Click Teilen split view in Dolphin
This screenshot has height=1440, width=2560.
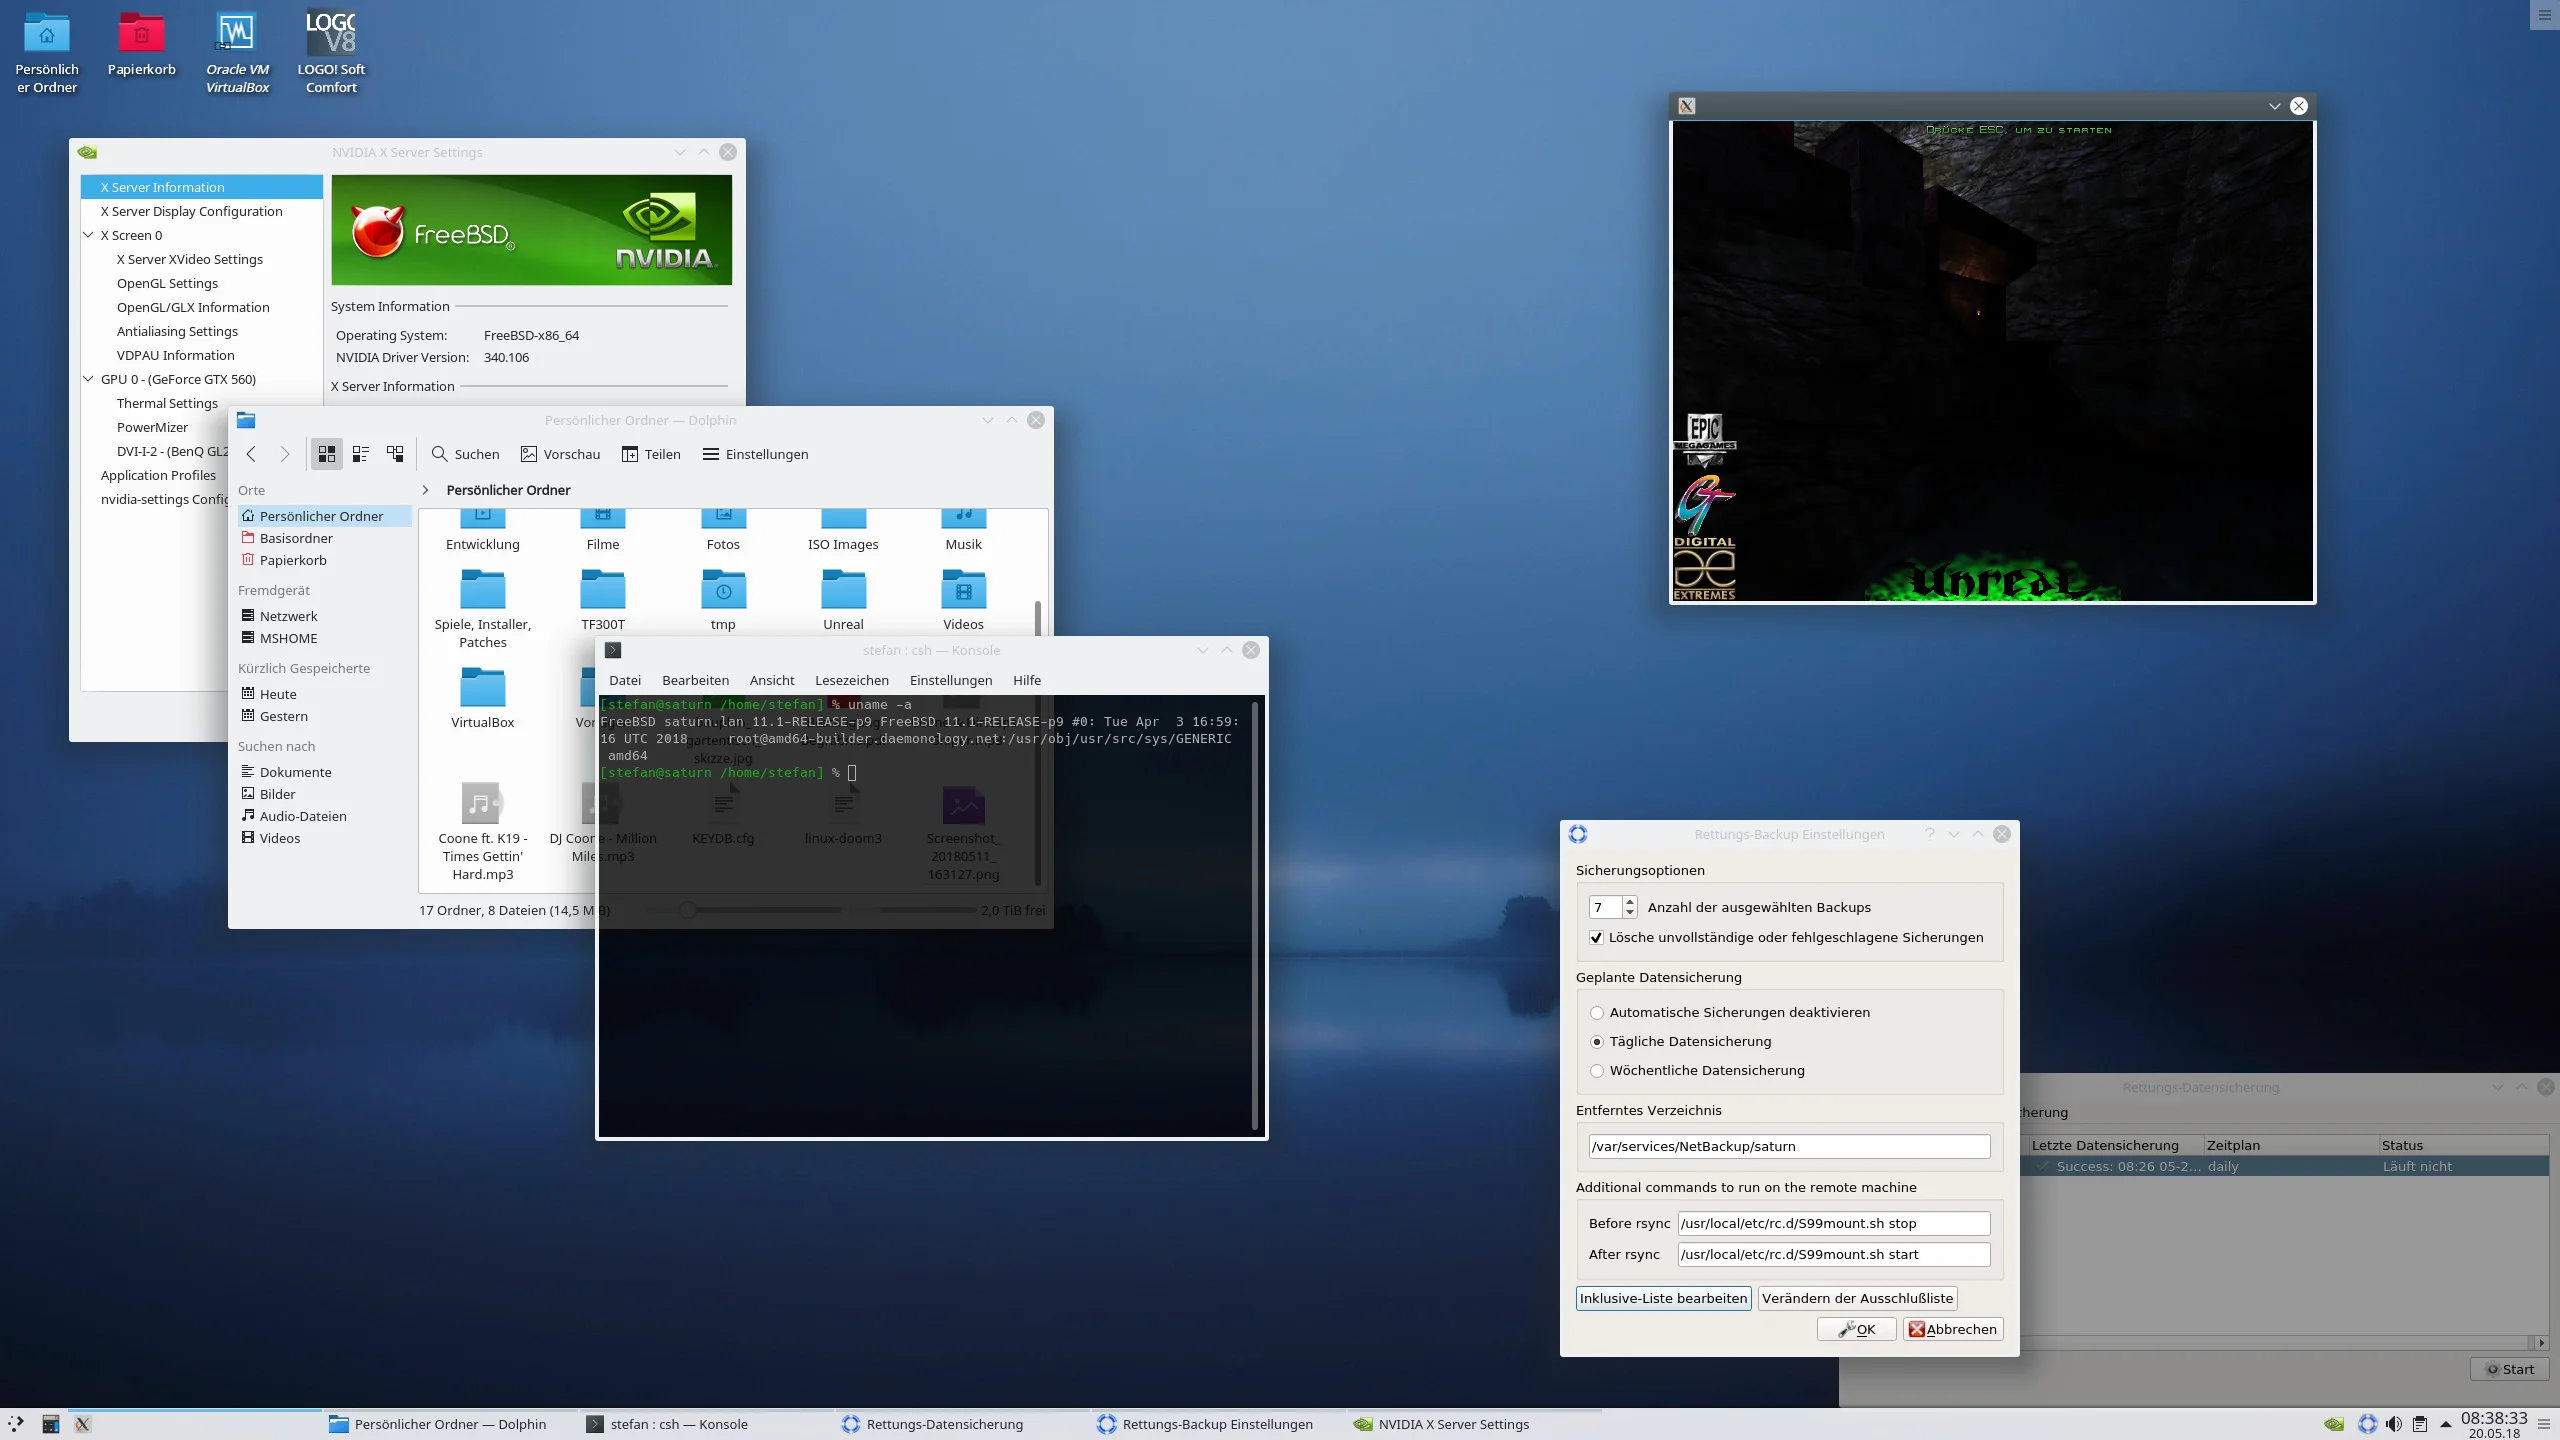651,454
